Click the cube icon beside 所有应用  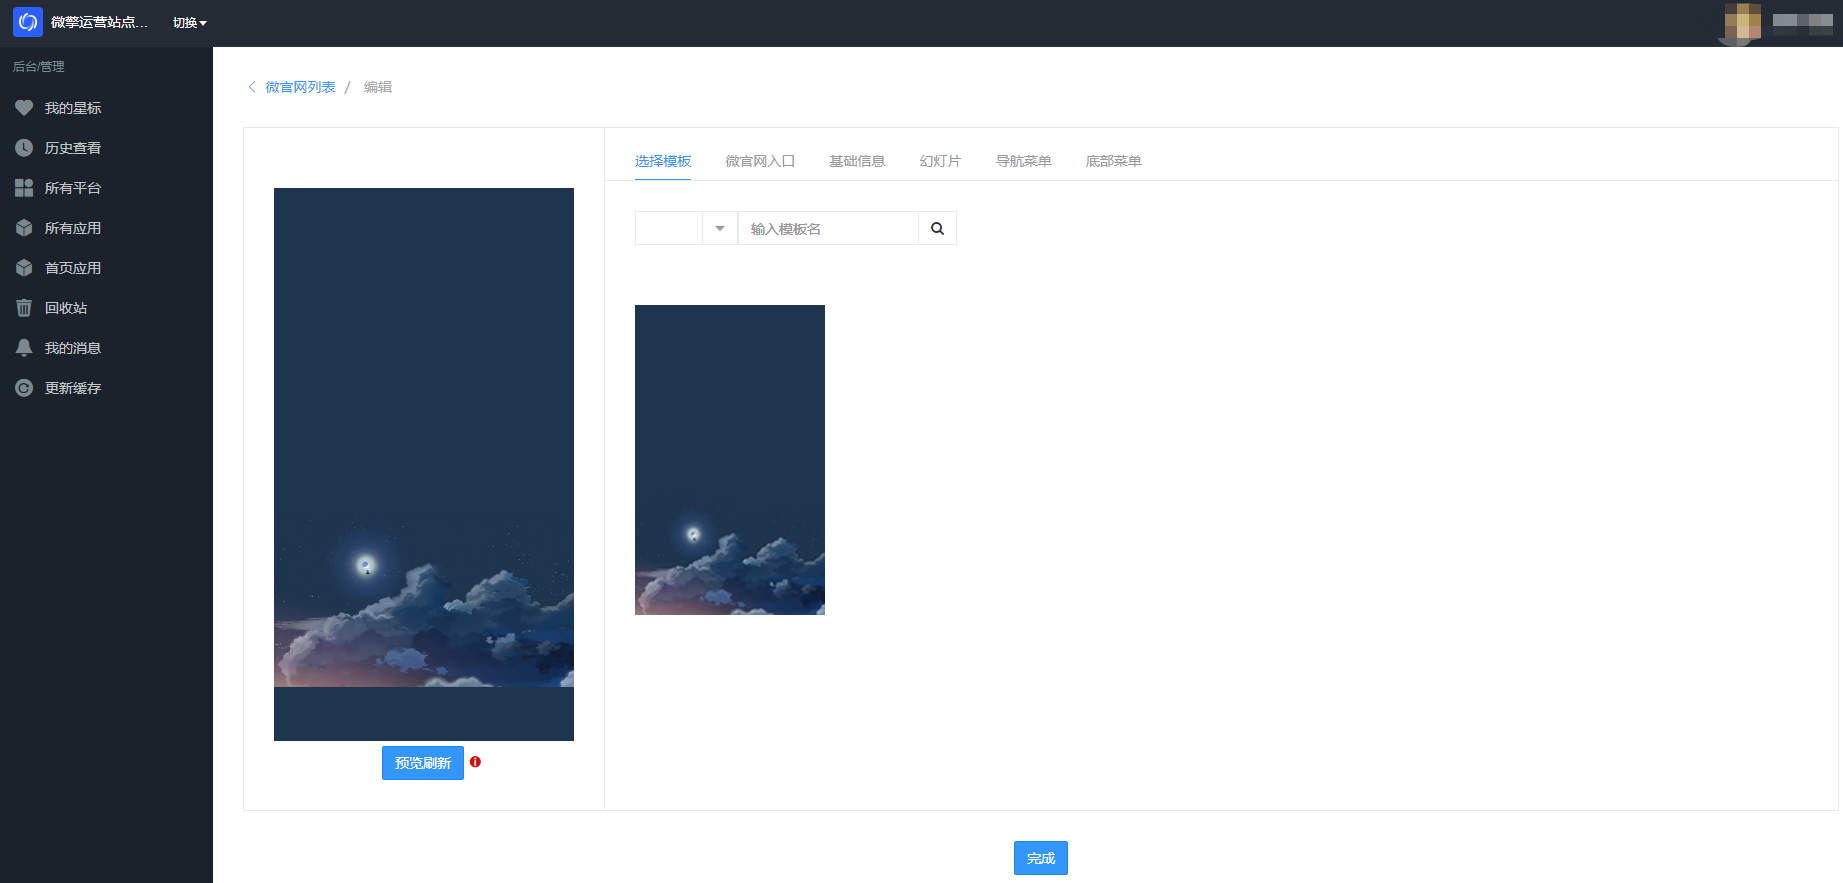(24, 228)
